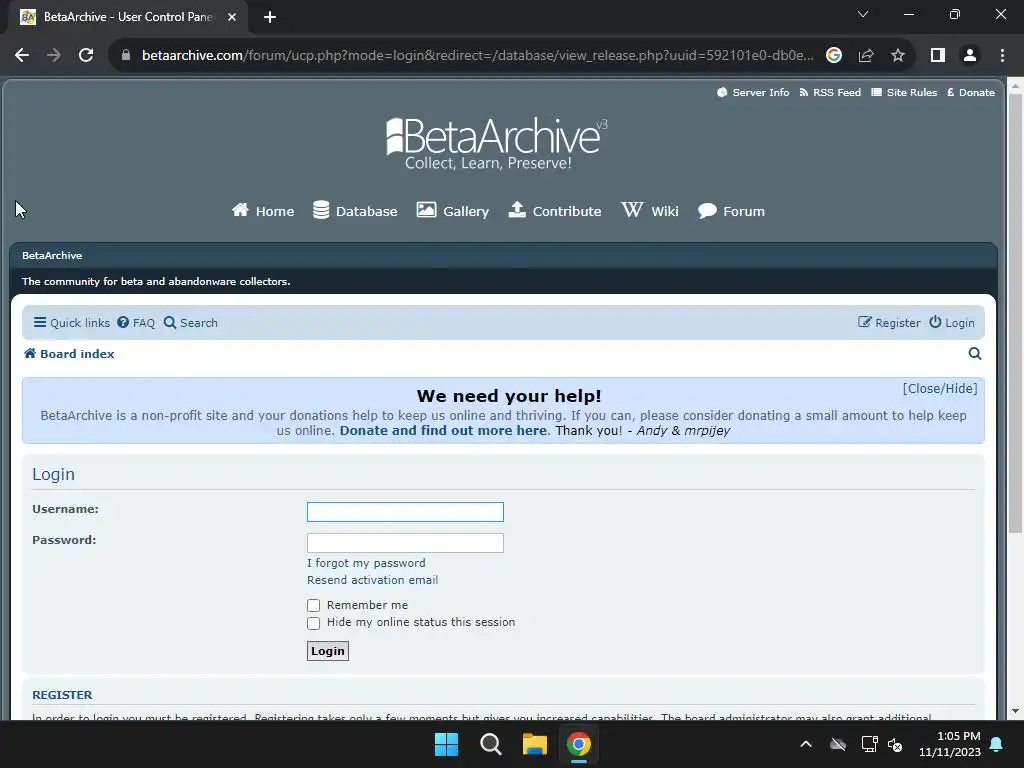
Task: Click 'Resend activation email'
Action: pyautogui.click(x=372, y=580)
